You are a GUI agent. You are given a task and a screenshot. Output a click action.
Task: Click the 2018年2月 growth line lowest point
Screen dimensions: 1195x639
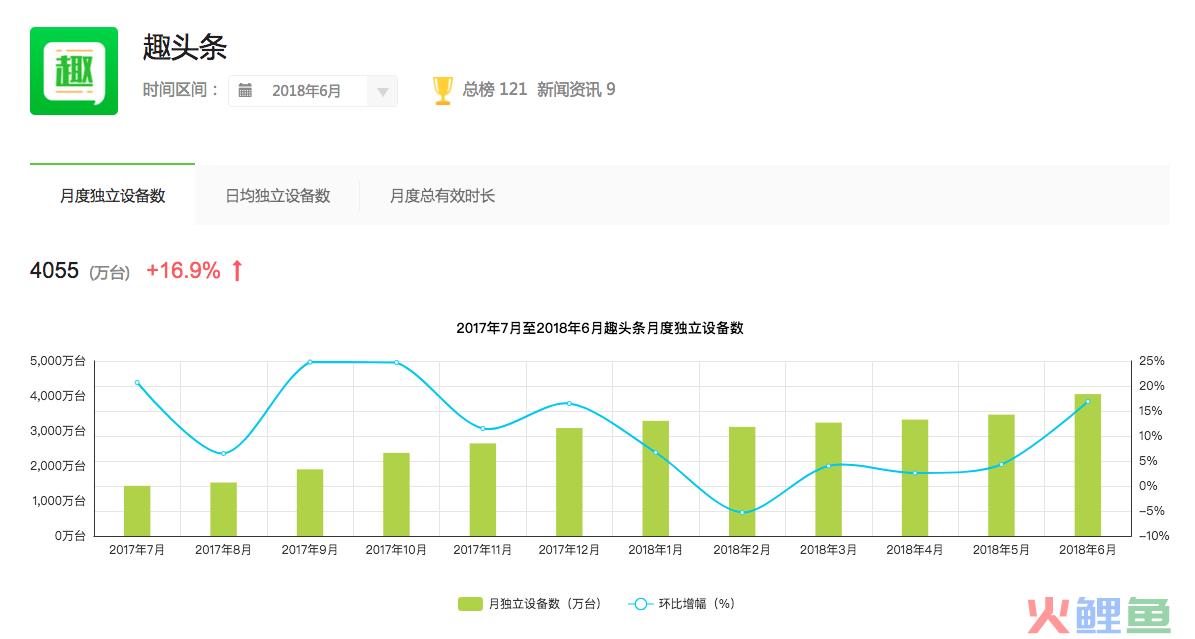pos(742,512)
